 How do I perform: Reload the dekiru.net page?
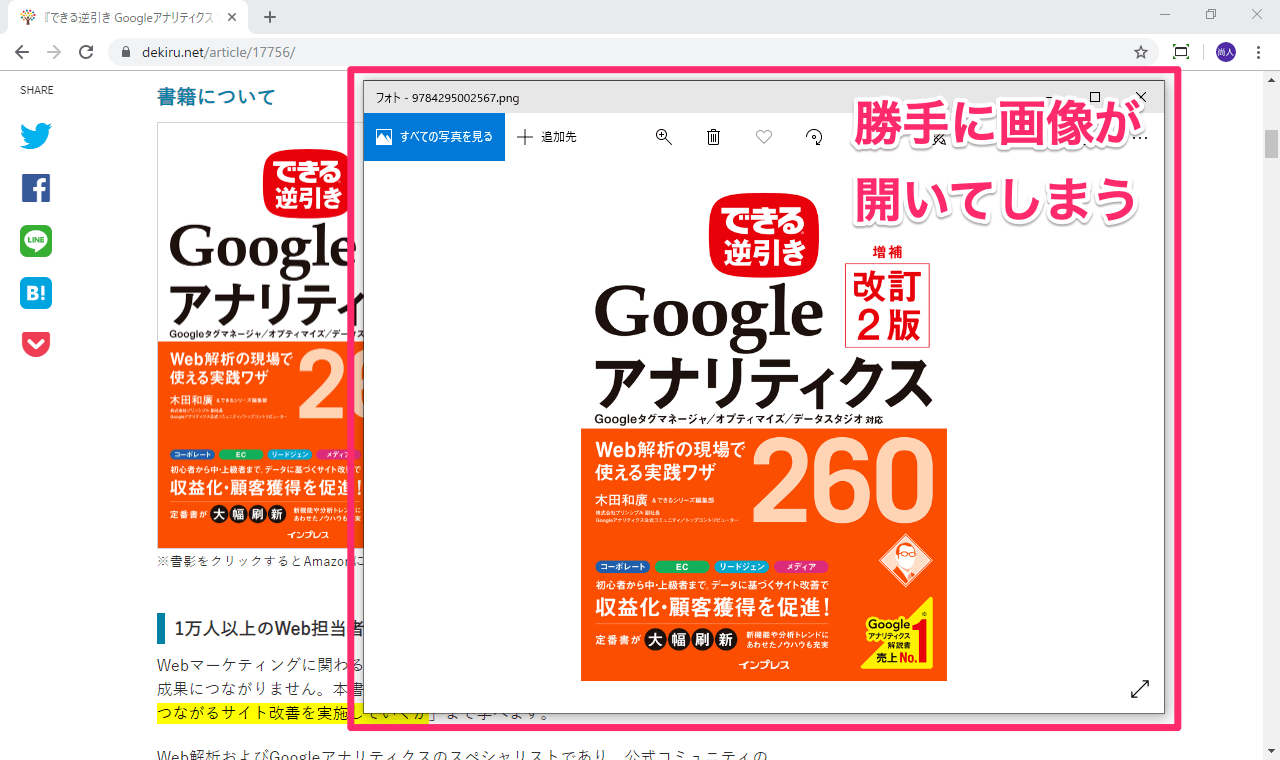[x=87, y=52]
